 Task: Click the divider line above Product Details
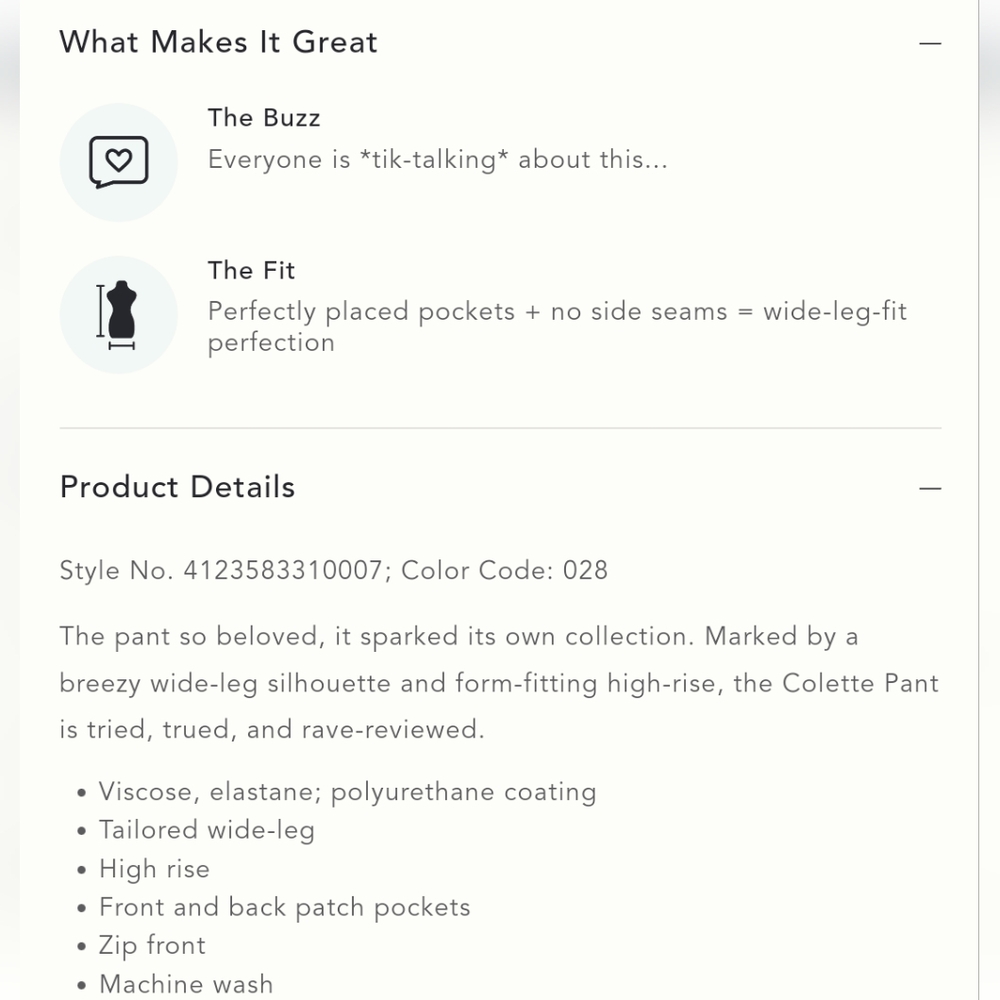[501, 428]
